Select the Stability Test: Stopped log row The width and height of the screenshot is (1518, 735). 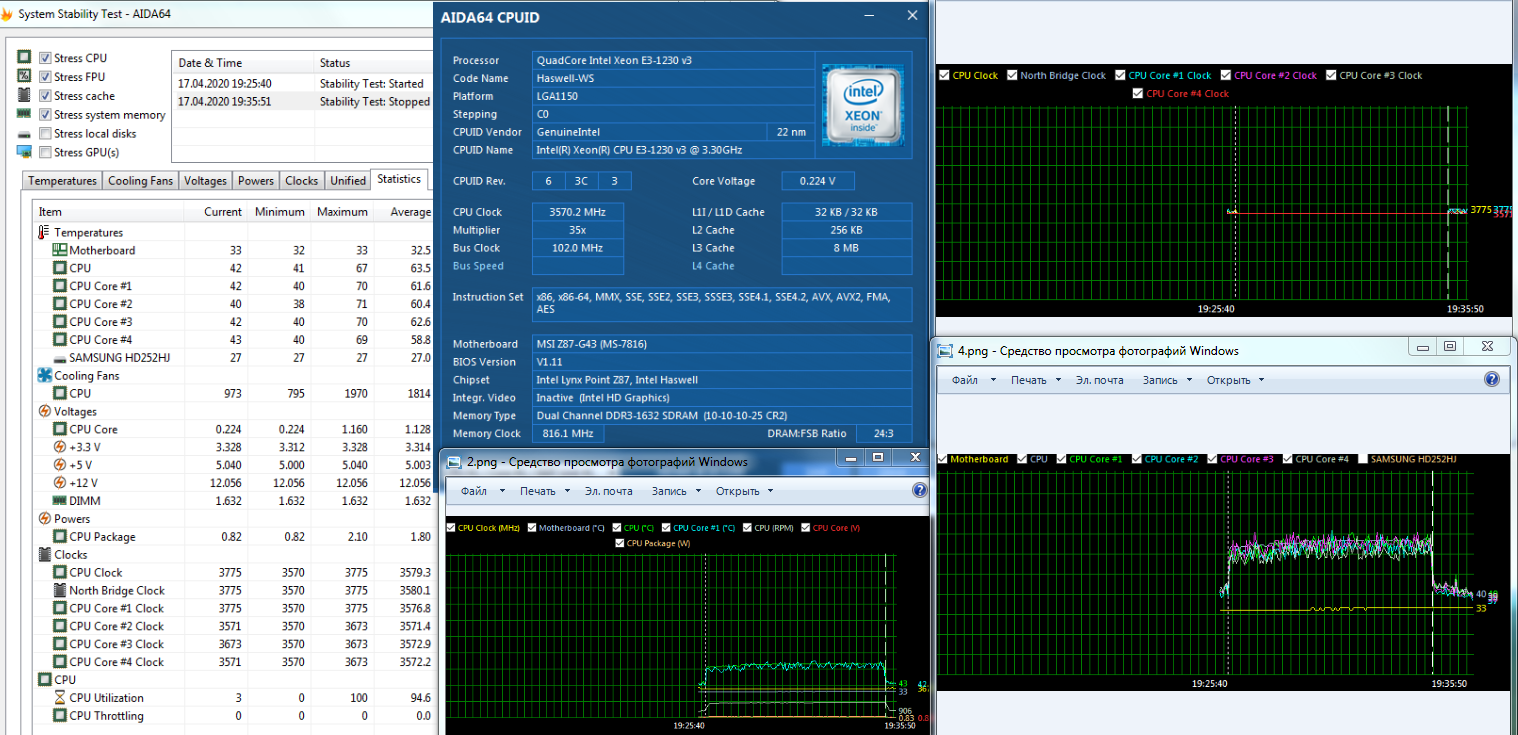pos(302,101)
